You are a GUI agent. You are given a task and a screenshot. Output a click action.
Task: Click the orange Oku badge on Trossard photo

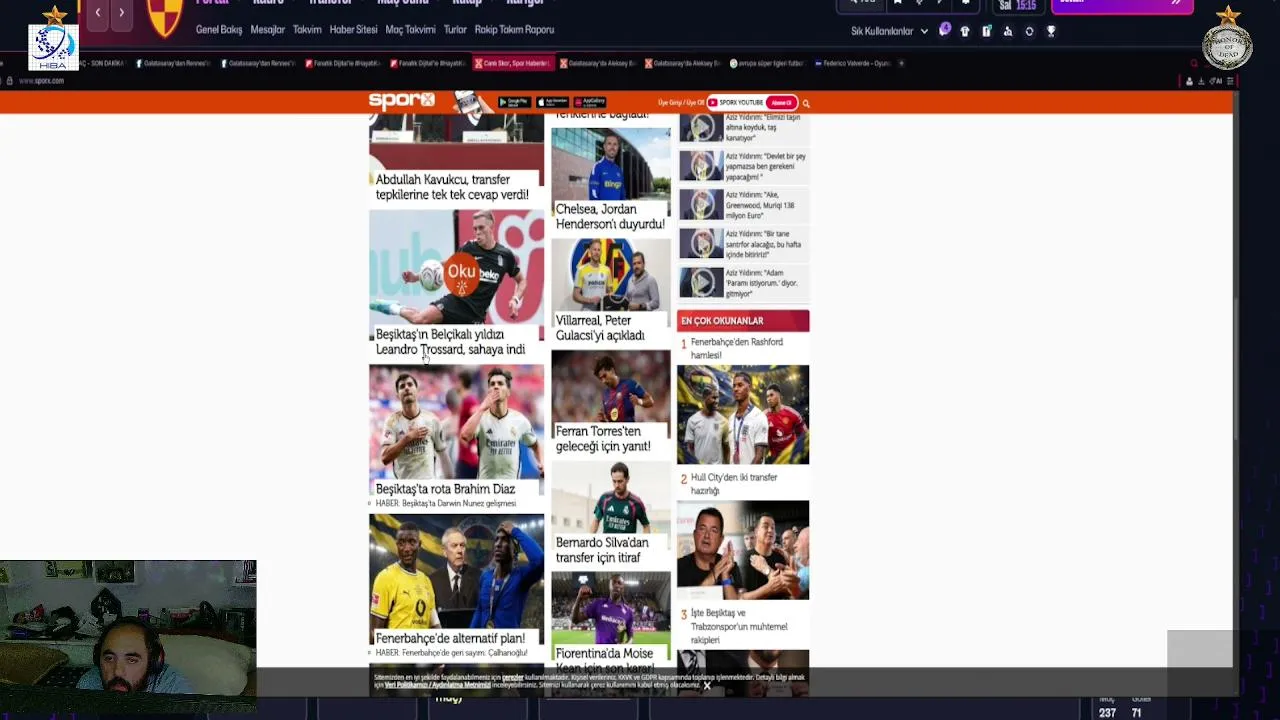point(462,274)
